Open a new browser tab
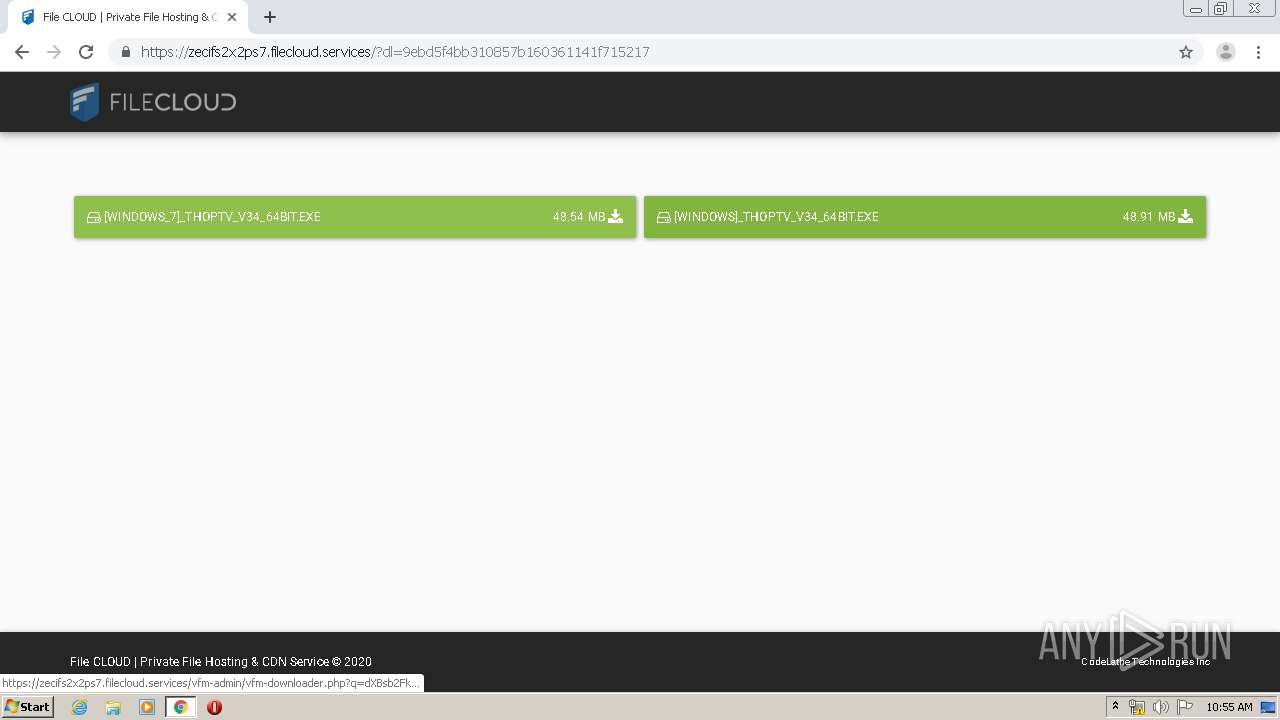This screenshot has height=720, width=1280. click(270, 17)
